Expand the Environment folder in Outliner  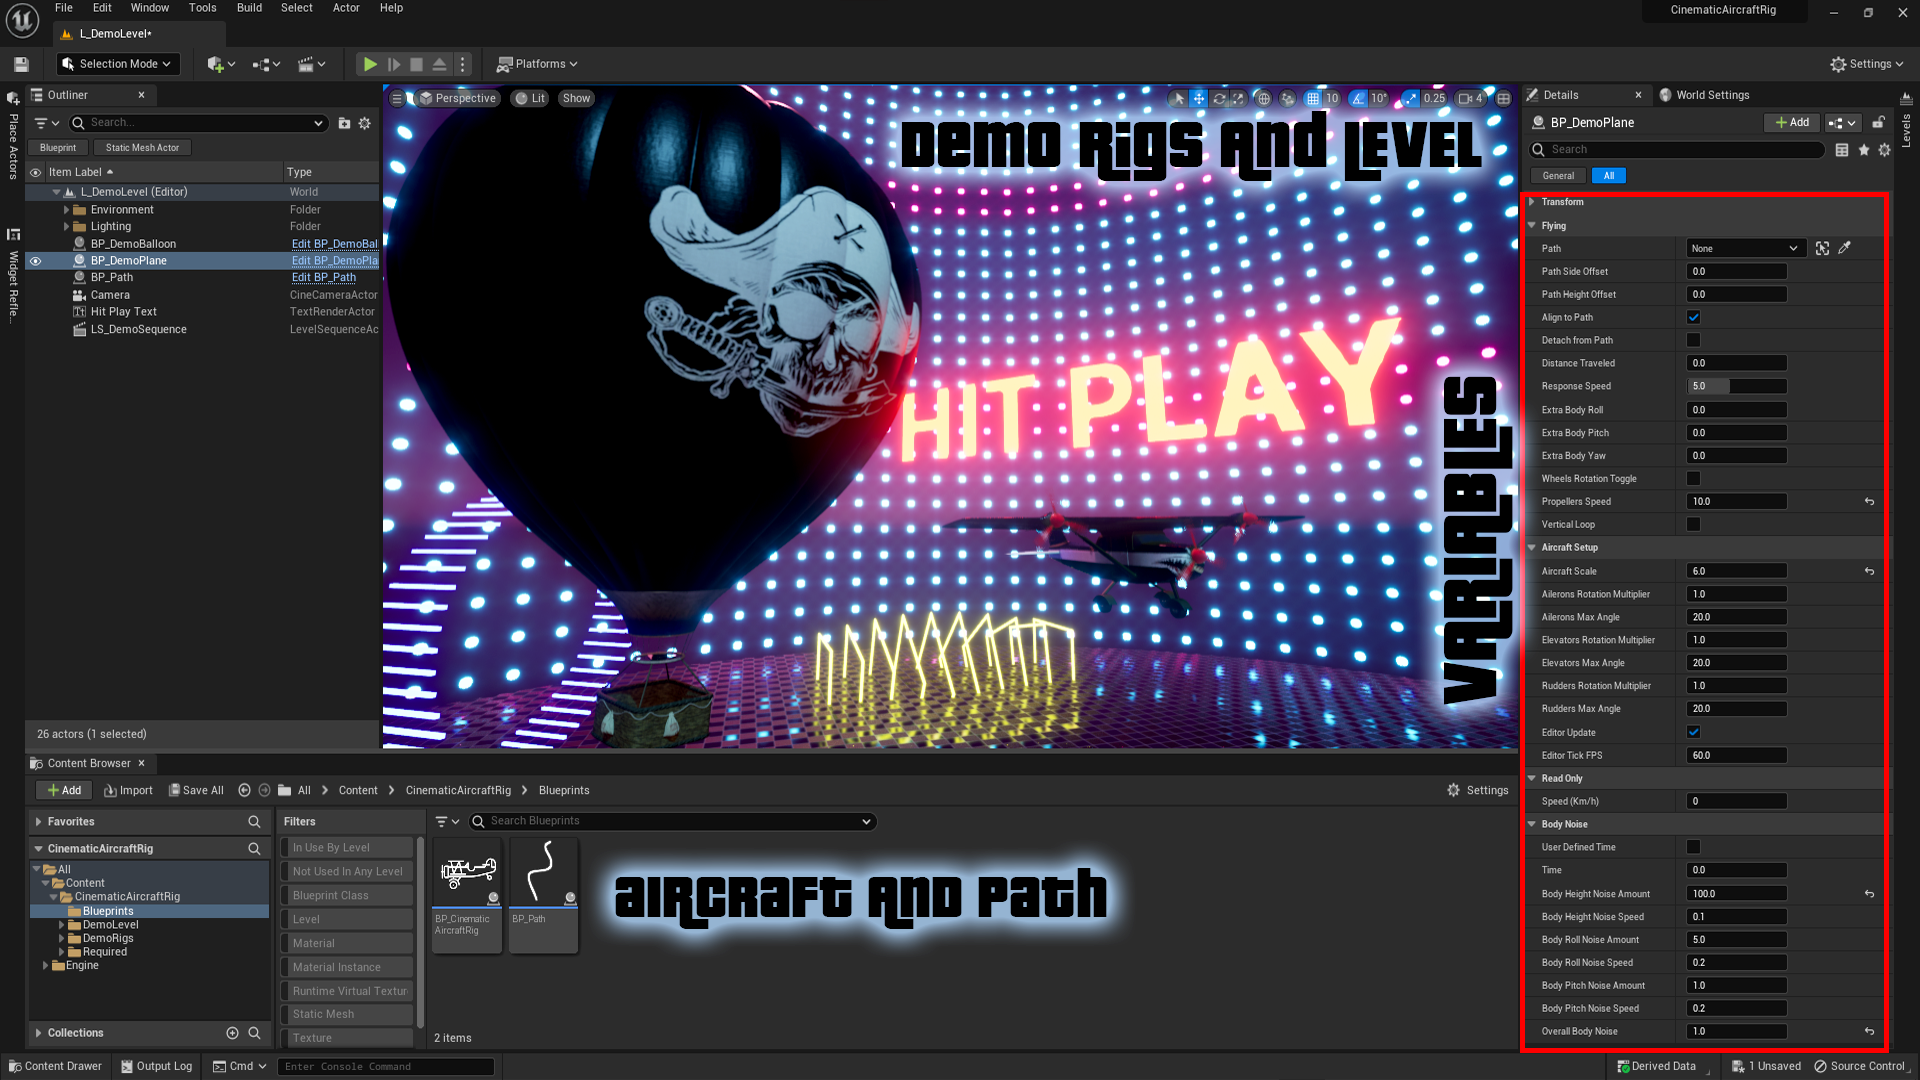pyautogui.click(x=66, y=210)
